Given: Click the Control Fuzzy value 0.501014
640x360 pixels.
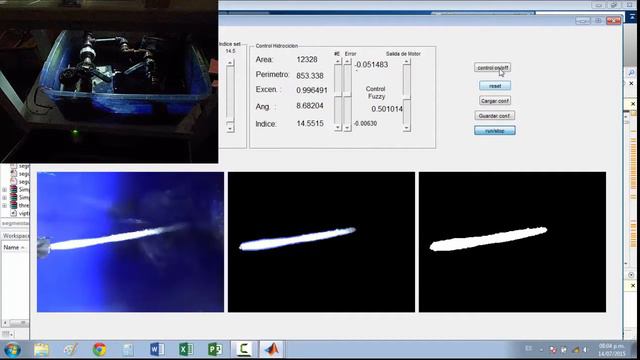Looking at the screenshot, I should (x=387, y=109).
